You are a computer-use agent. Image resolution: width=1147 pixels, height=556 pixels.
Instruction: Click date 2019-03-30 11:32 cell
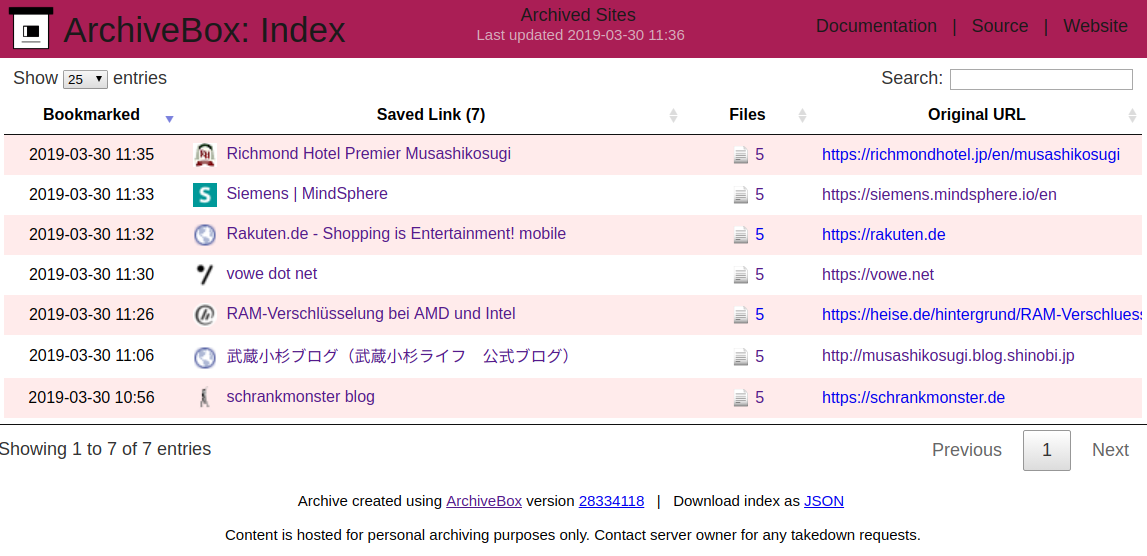coord(91,235)
